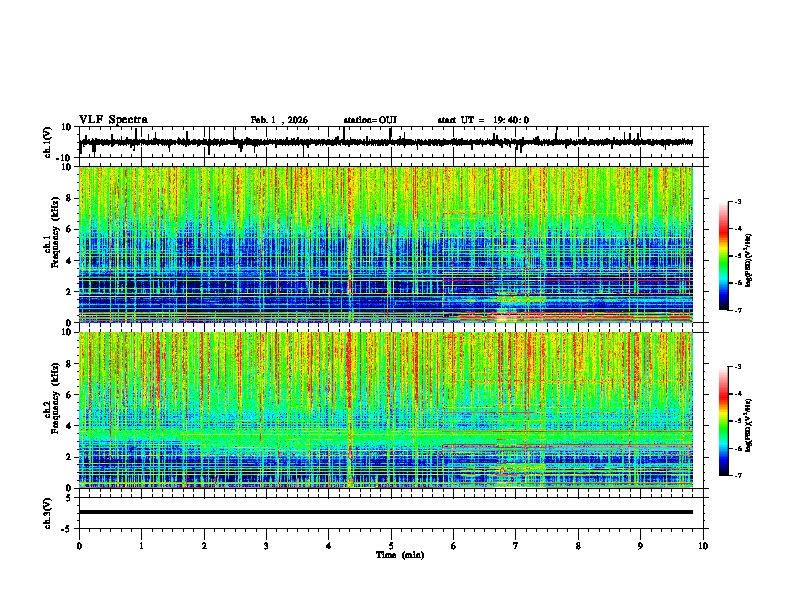This screenshot has width=792, height=612.
Task: Click the ch.1 voltage waveform trace
Action: tap(386, 142)
